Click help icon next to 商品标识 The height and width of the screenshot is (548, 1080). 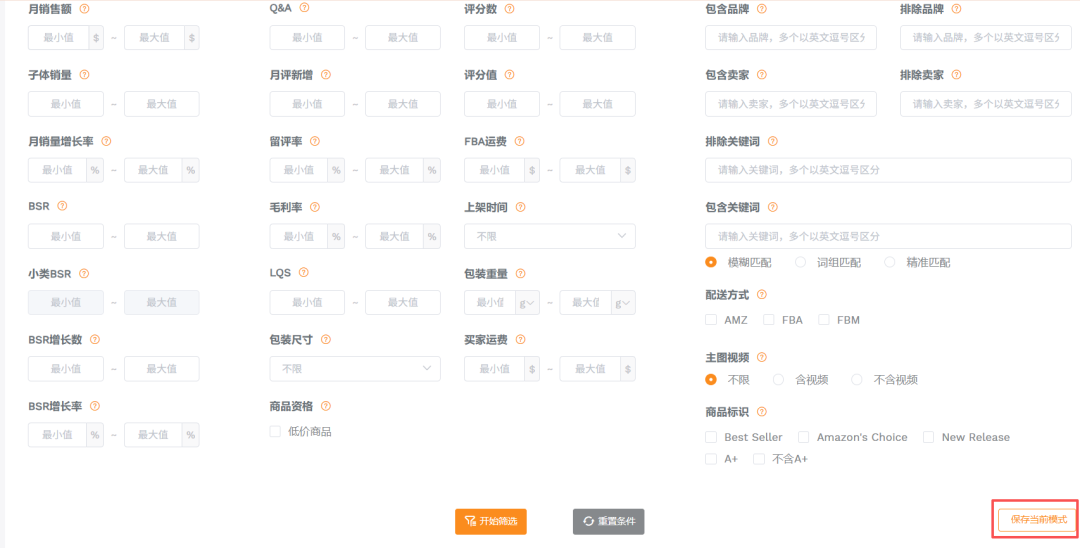(x=762, y=412)
